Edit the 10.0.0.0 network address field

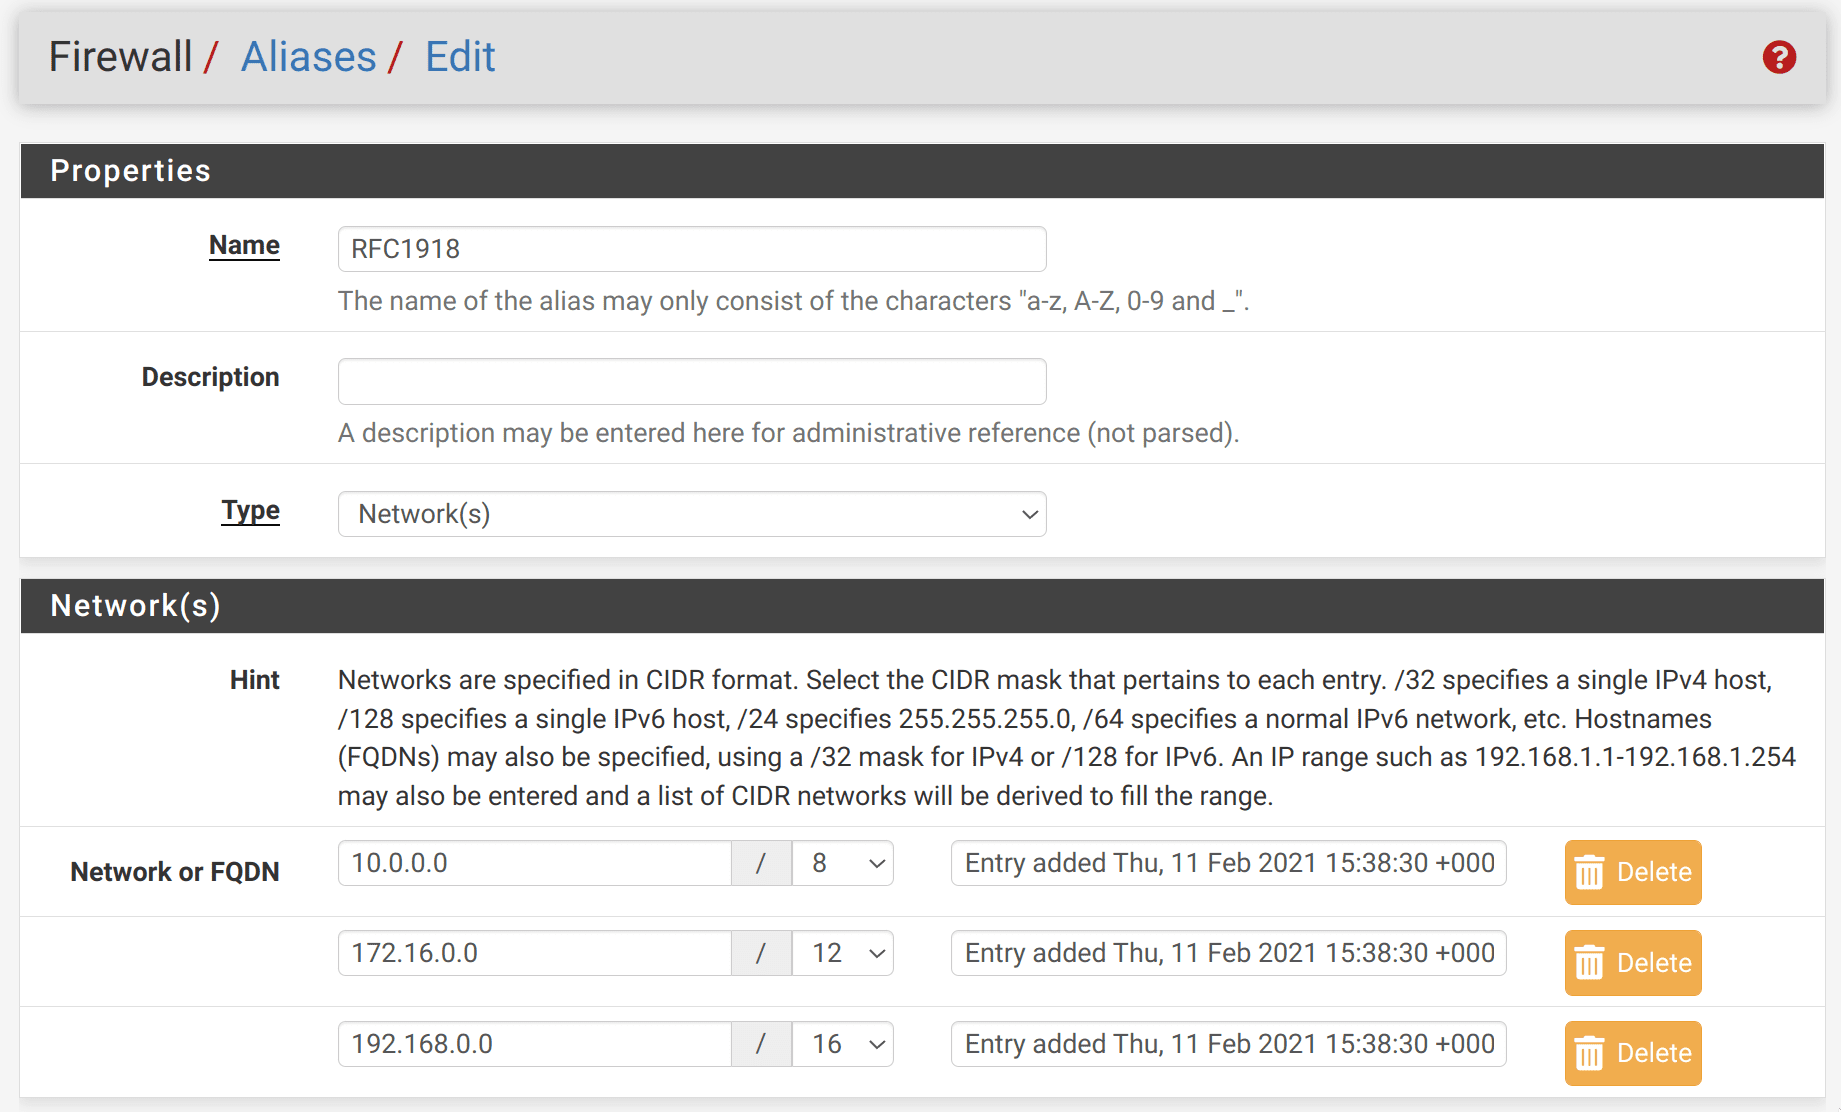535,863
